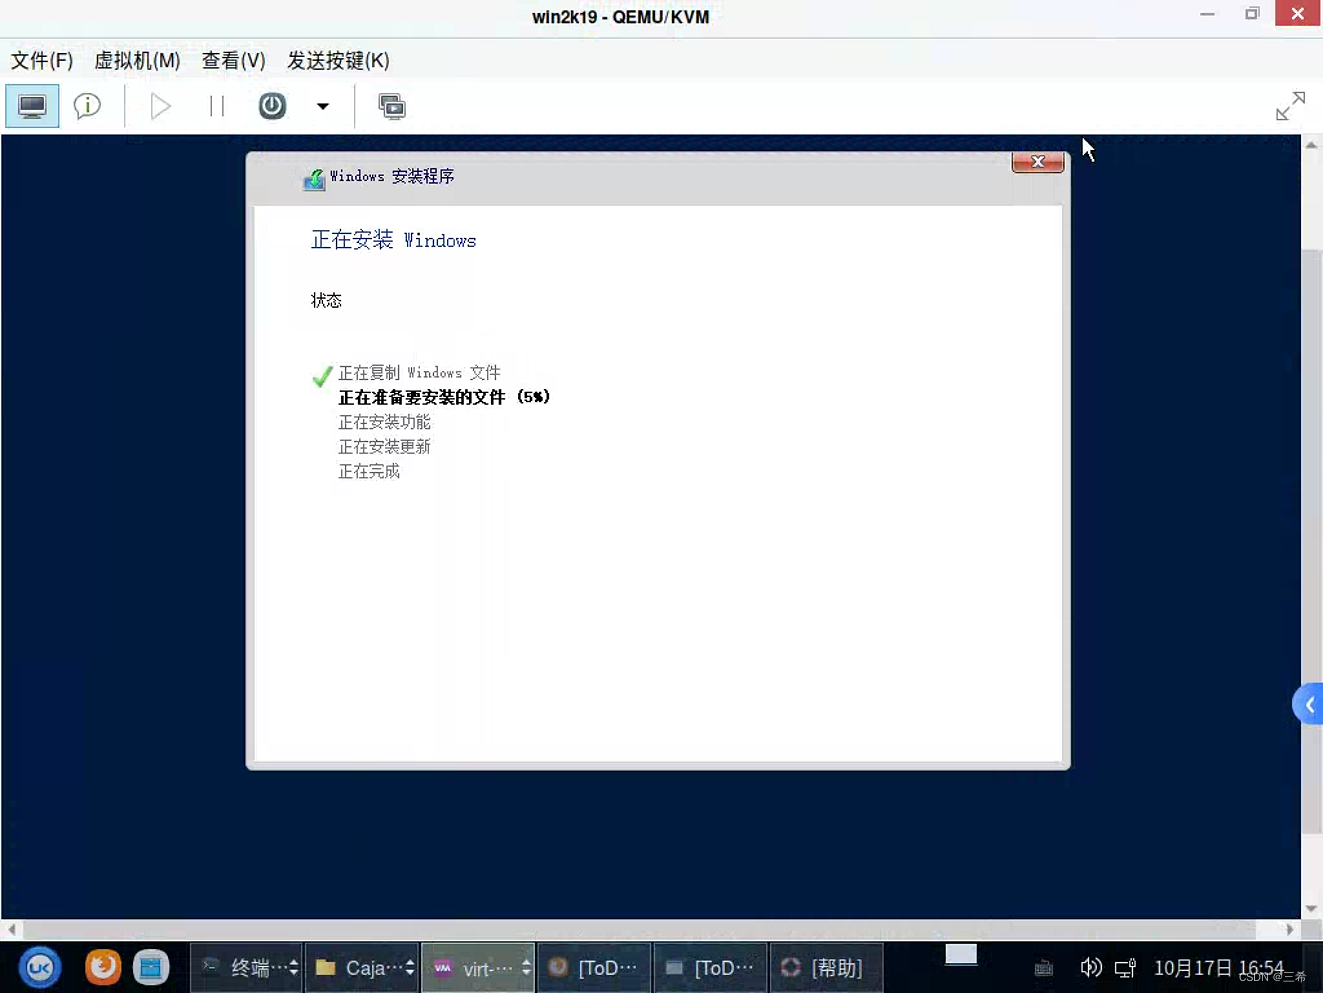Shut down the virtual machine power icon
Screen dimensions: 1323x993
pyautogui.click(x=272, y=106)
